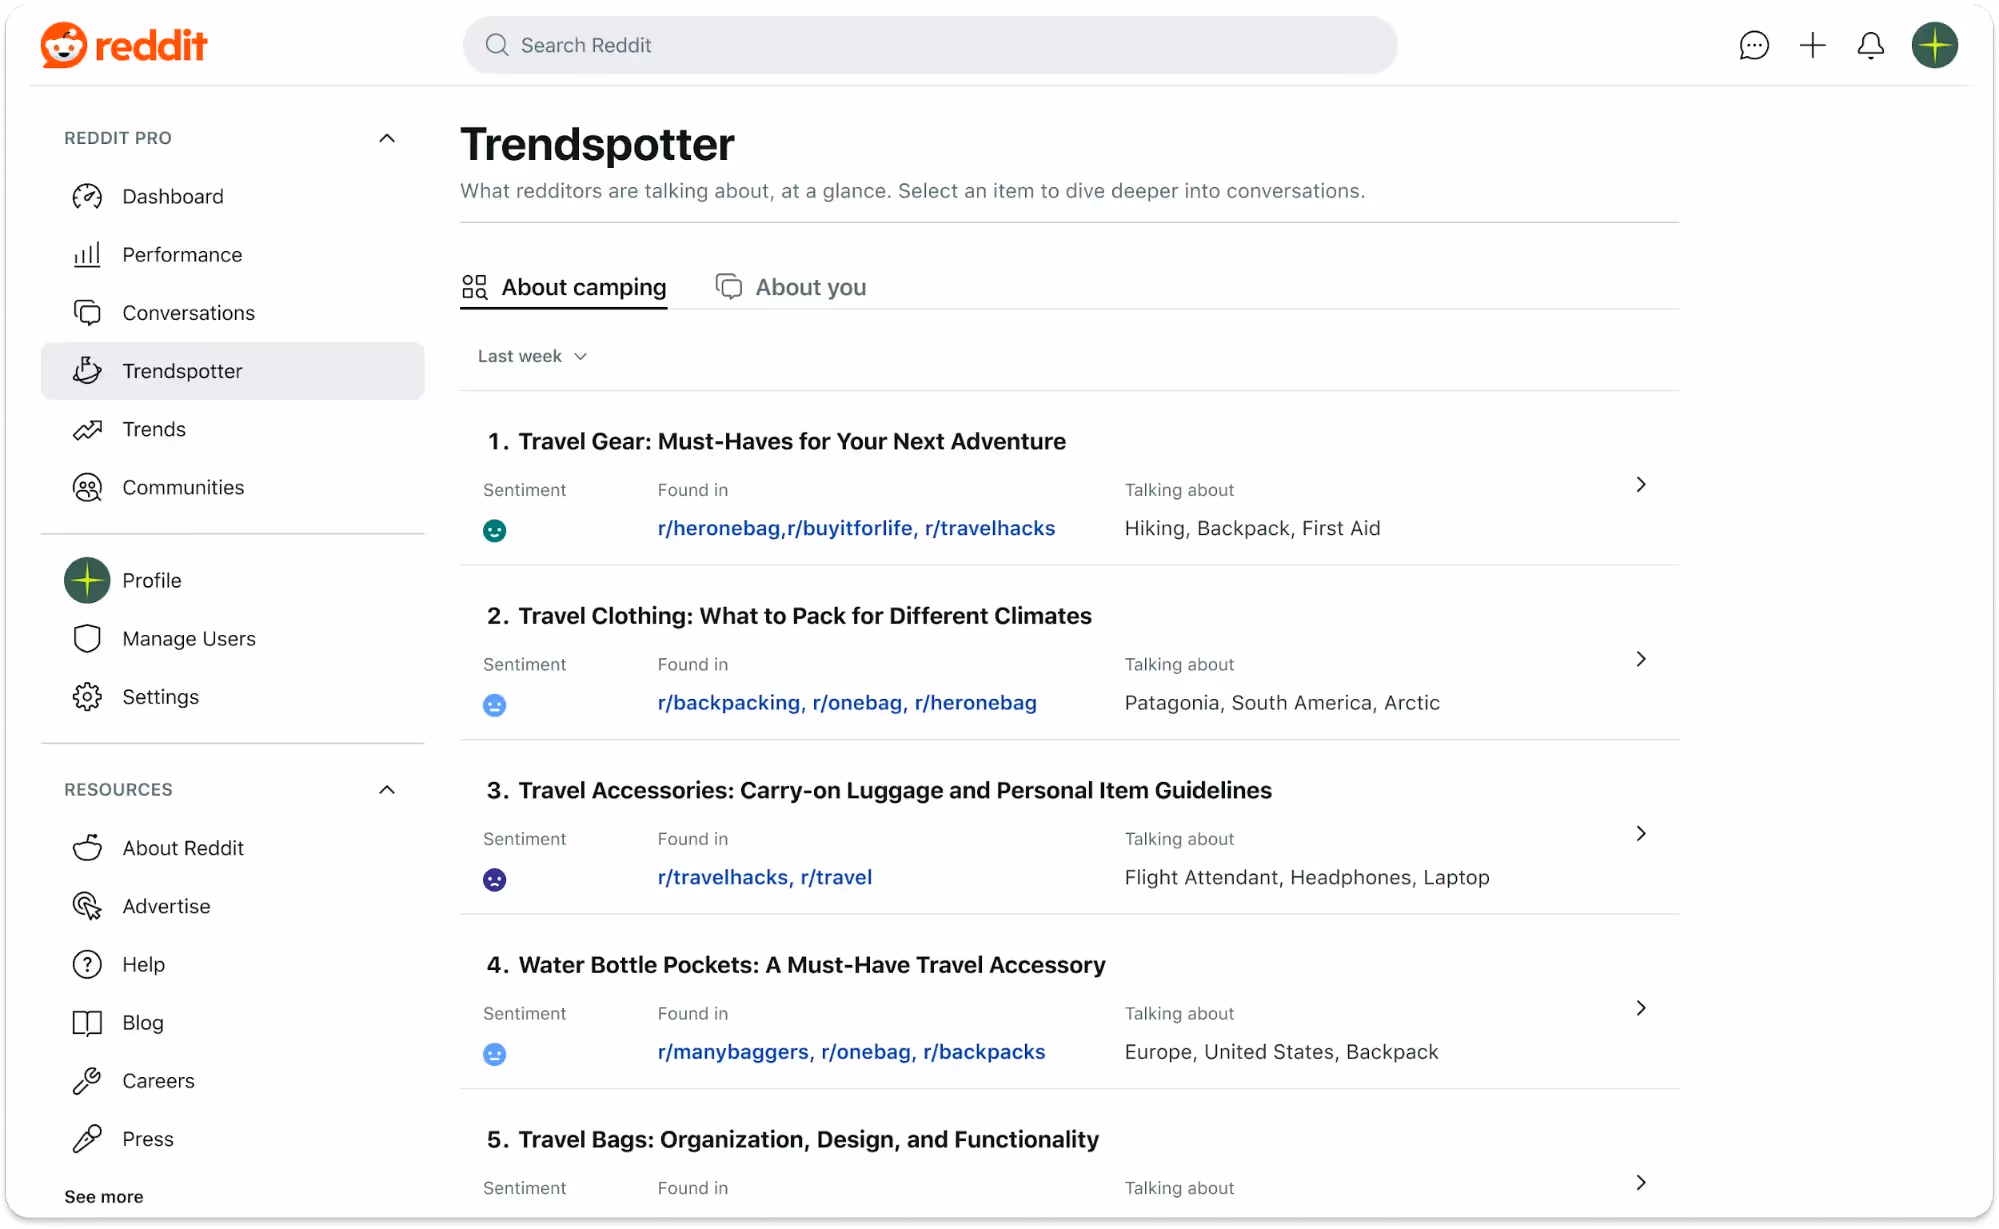Click the Trendspotter flag icon
The width and height of the screenshot is (1999, 1229).
(87, 370)
